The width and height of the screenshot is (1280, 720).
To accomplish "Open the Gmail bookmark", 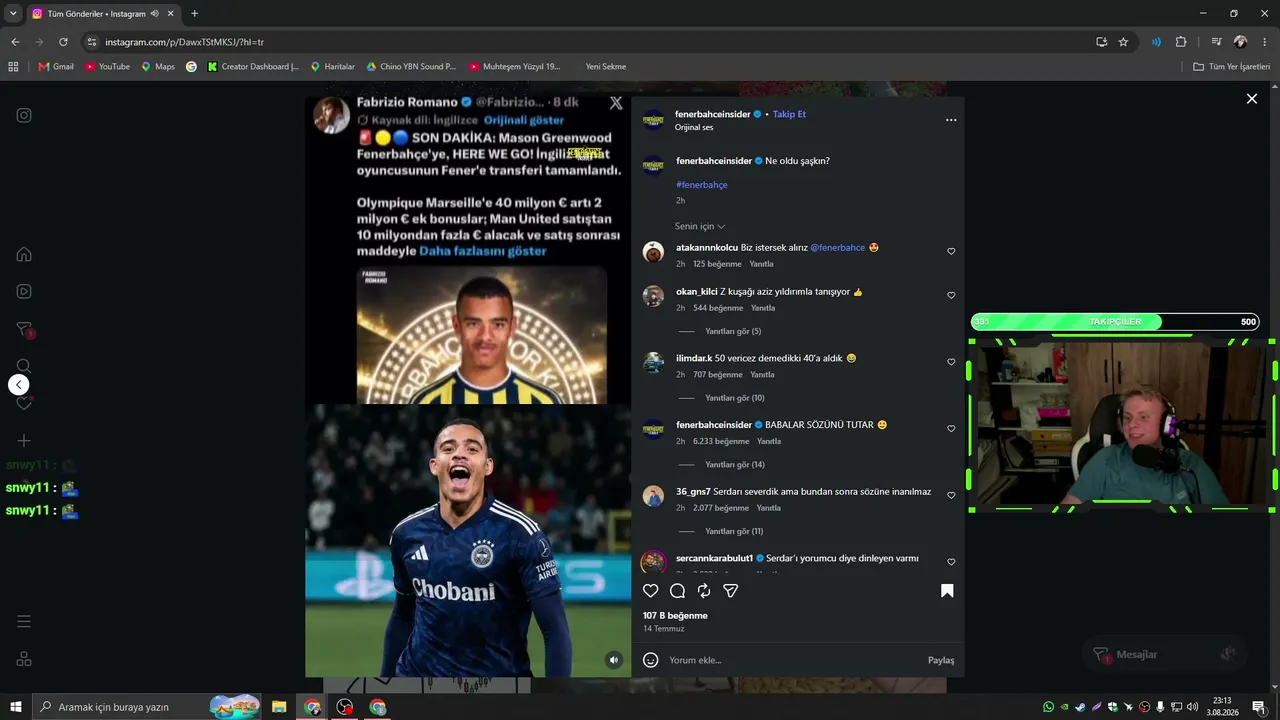I will click(x=56, y=67).
